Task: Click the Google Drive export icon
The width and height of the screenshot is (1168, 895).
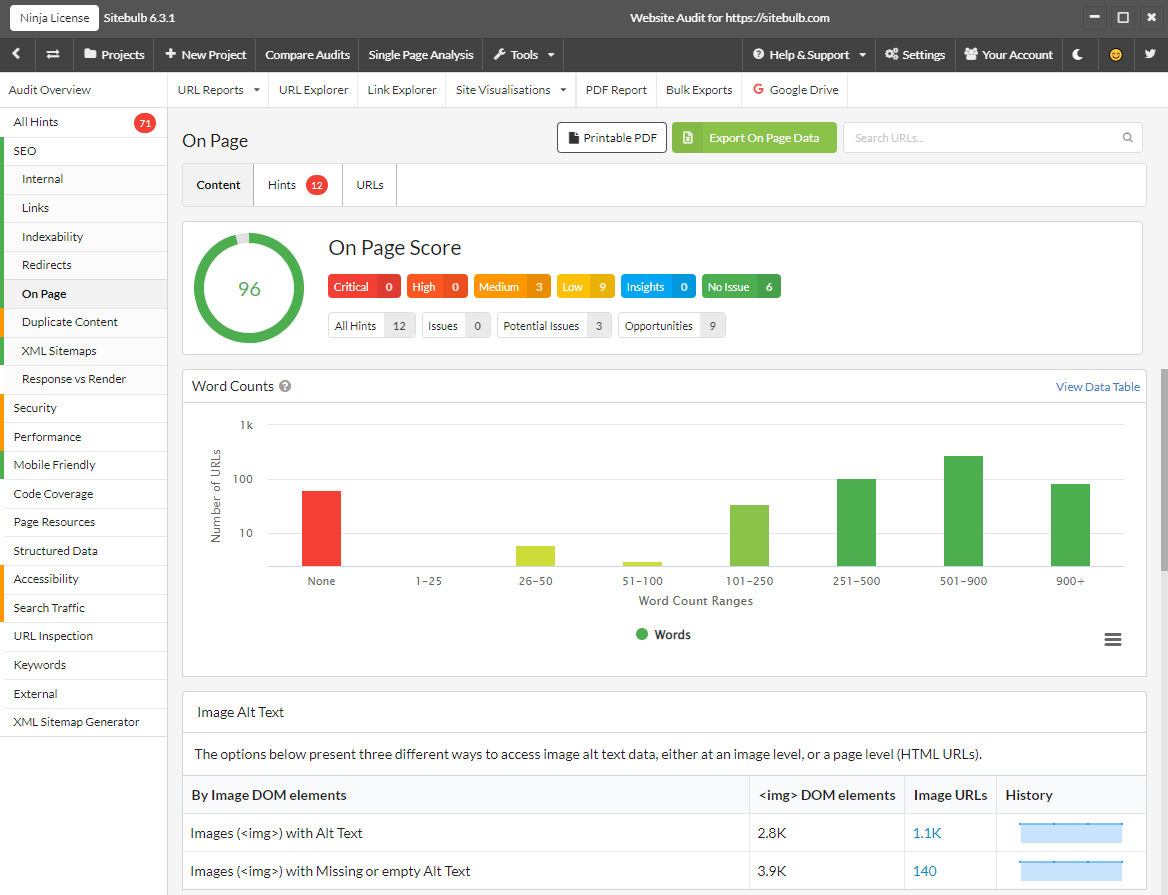Action: point(760,89)
